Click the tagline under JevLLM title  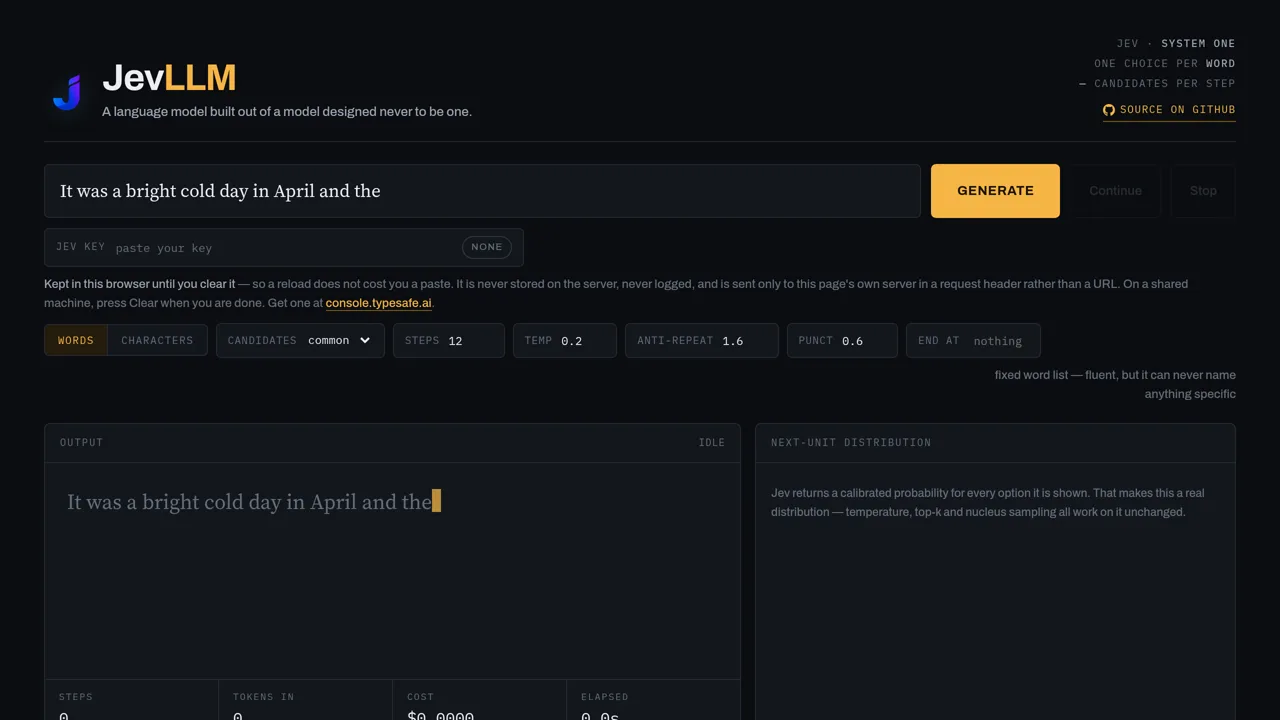pyautogui.click(x=287, y=111)
